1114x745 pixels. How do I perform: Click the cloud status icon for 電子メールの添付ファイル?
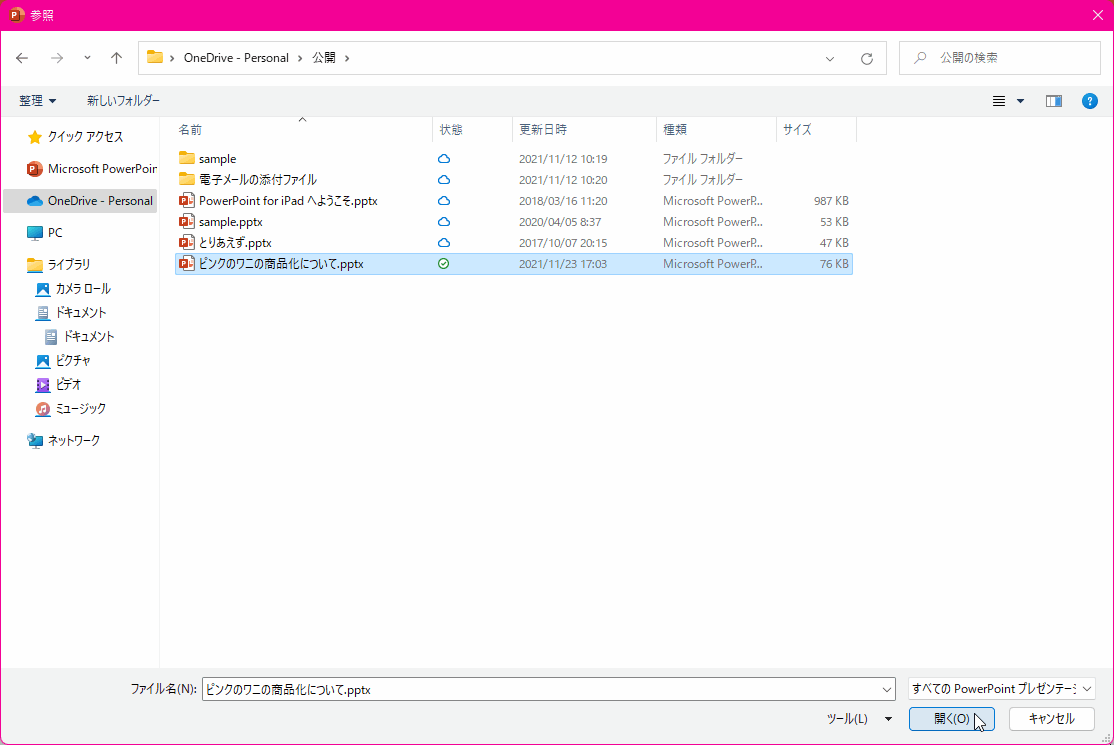click(x=444, y=180)
